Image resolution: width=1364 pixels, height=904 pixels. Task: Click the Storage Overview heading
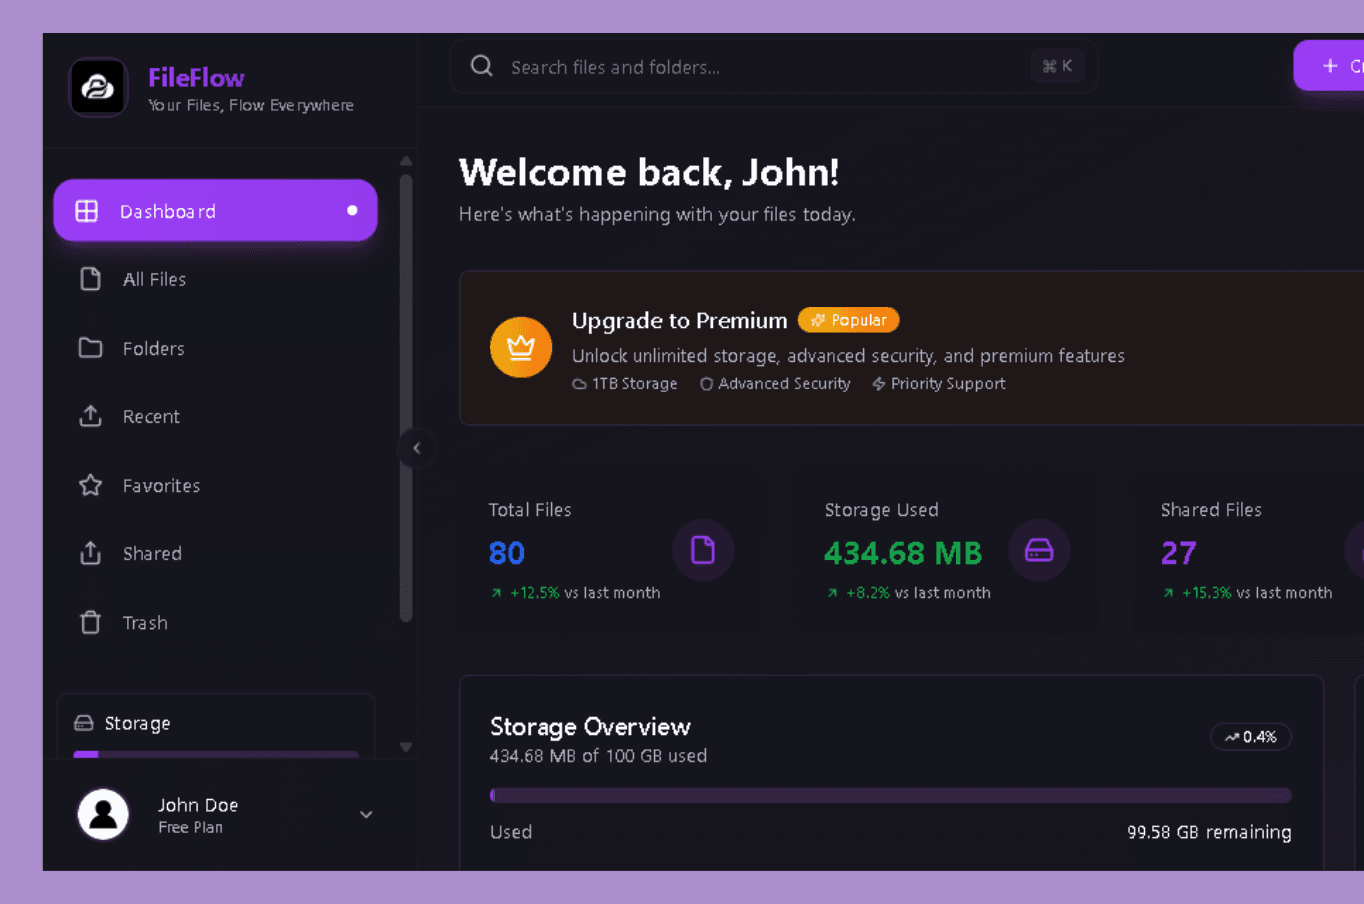[x=590, y=727]
